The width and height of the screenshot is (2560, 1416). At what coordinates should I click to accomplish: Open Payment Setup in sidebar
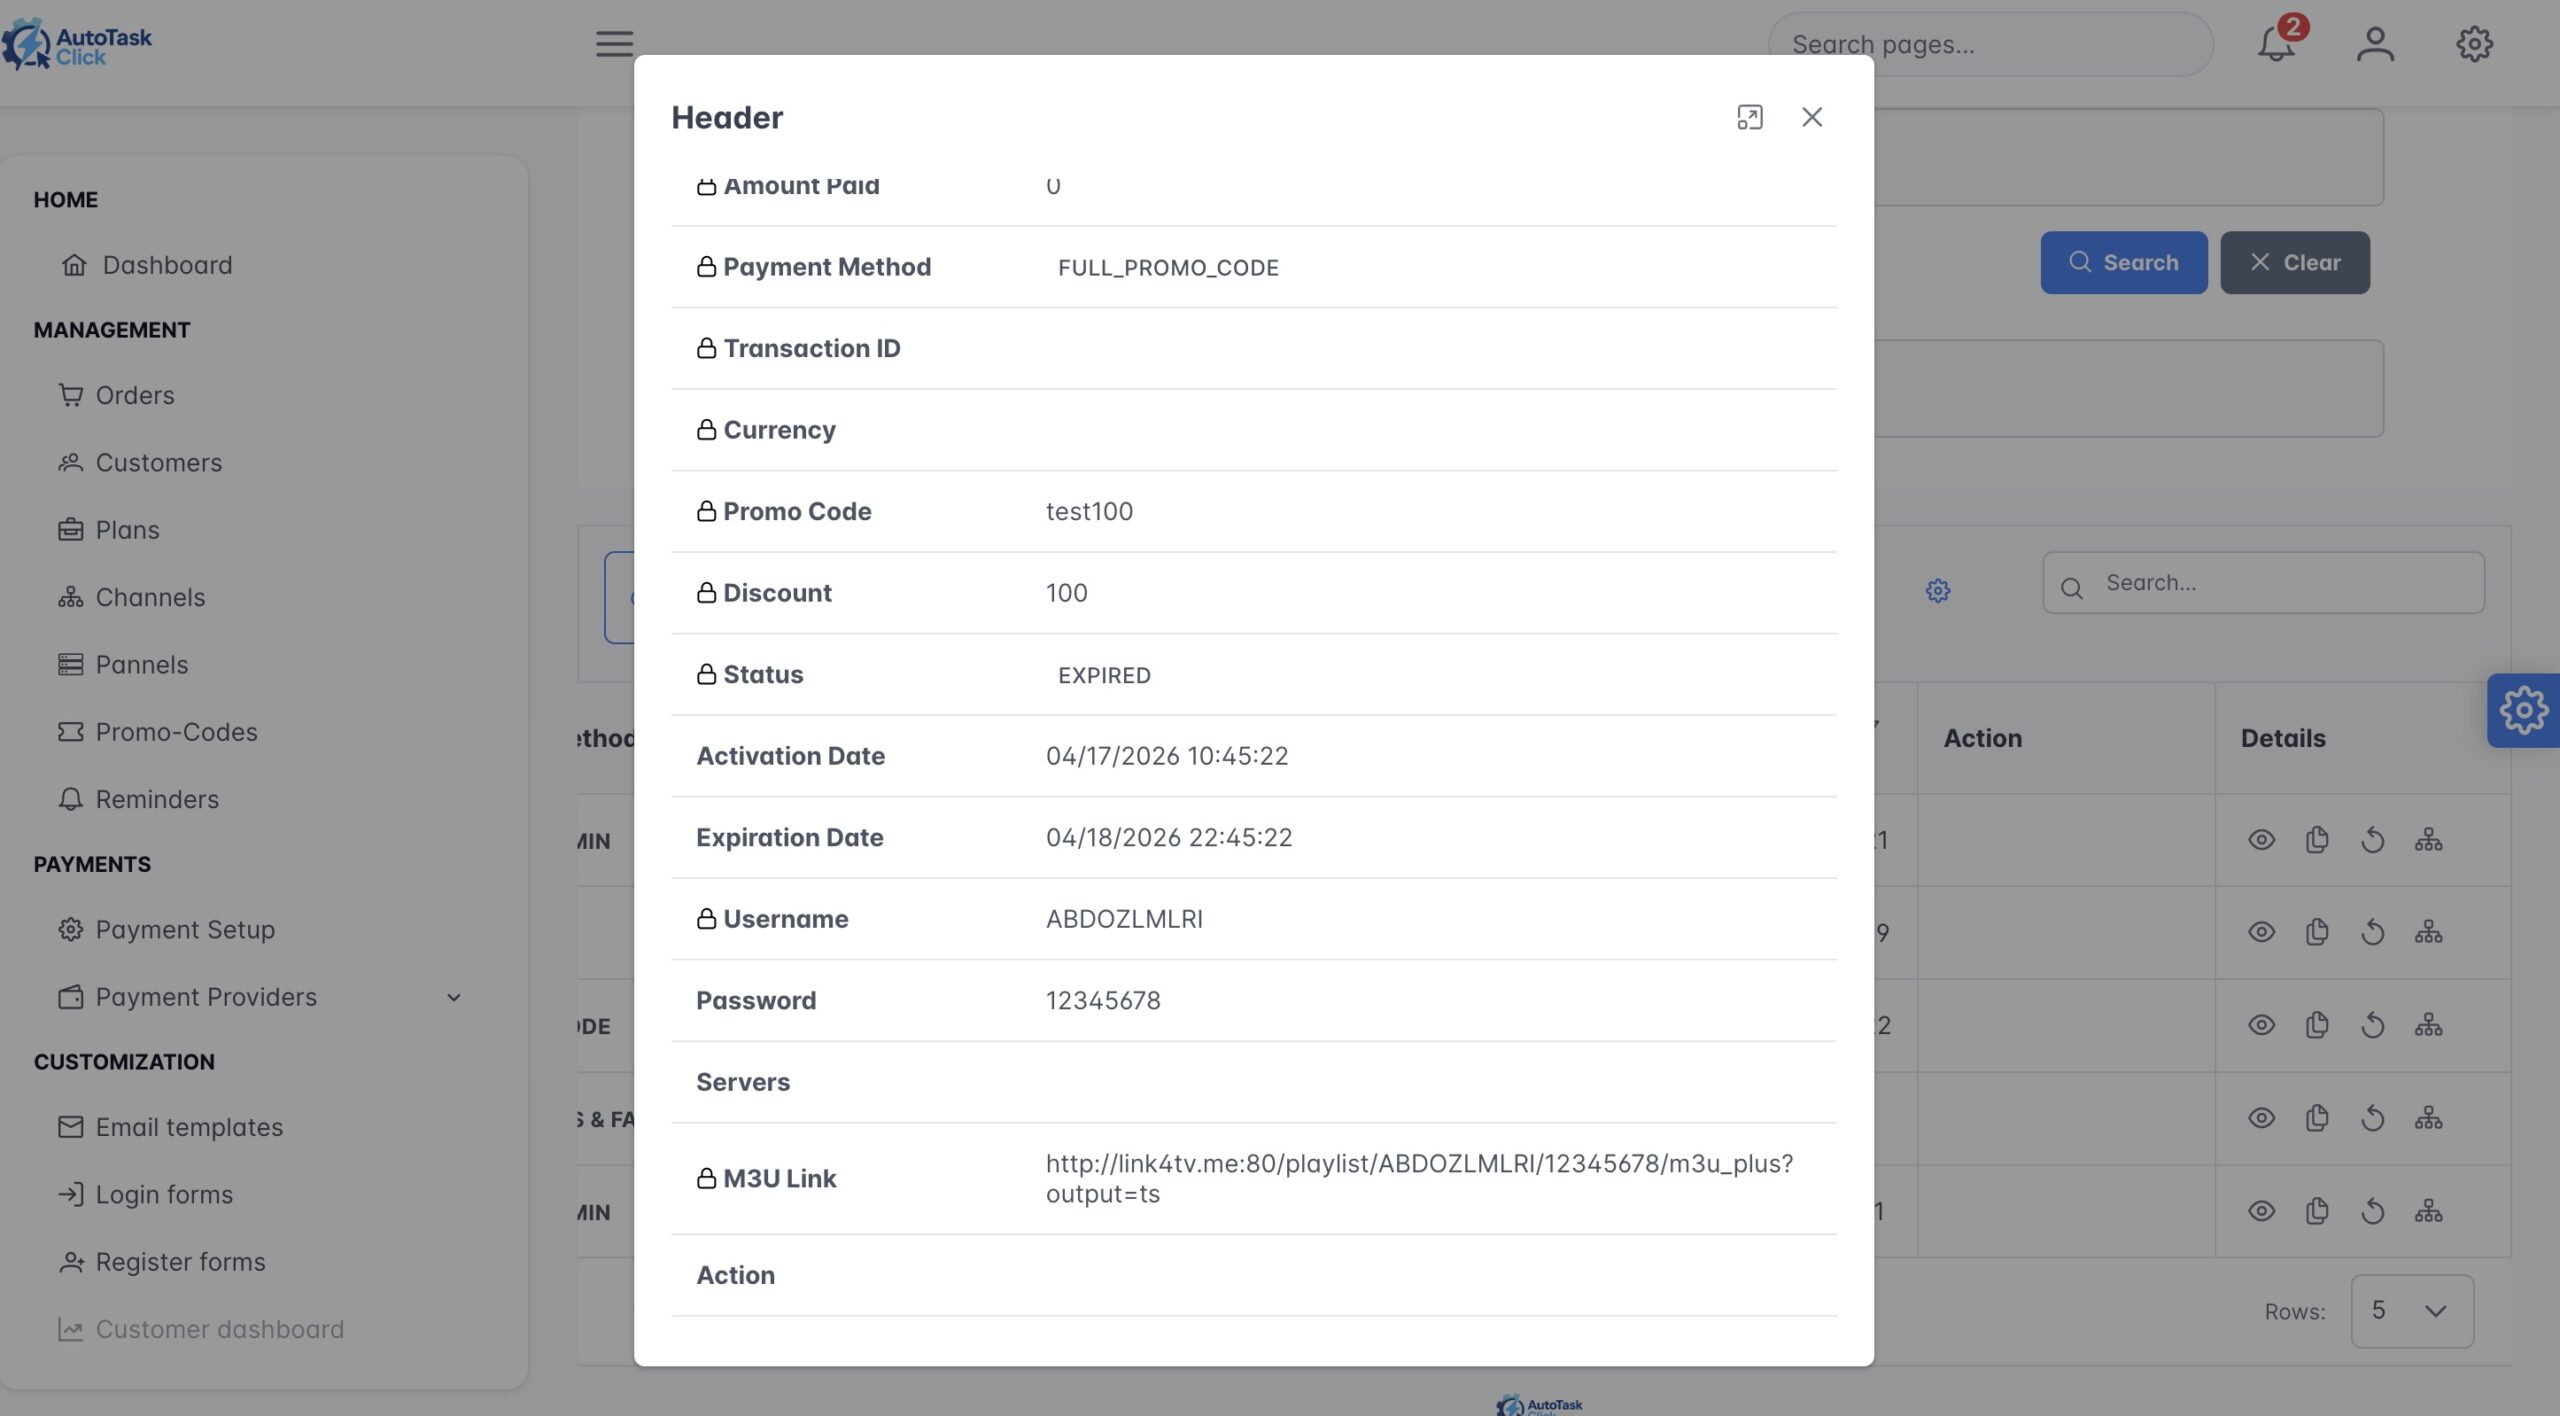pyautogui.click(x=166, y=930)
